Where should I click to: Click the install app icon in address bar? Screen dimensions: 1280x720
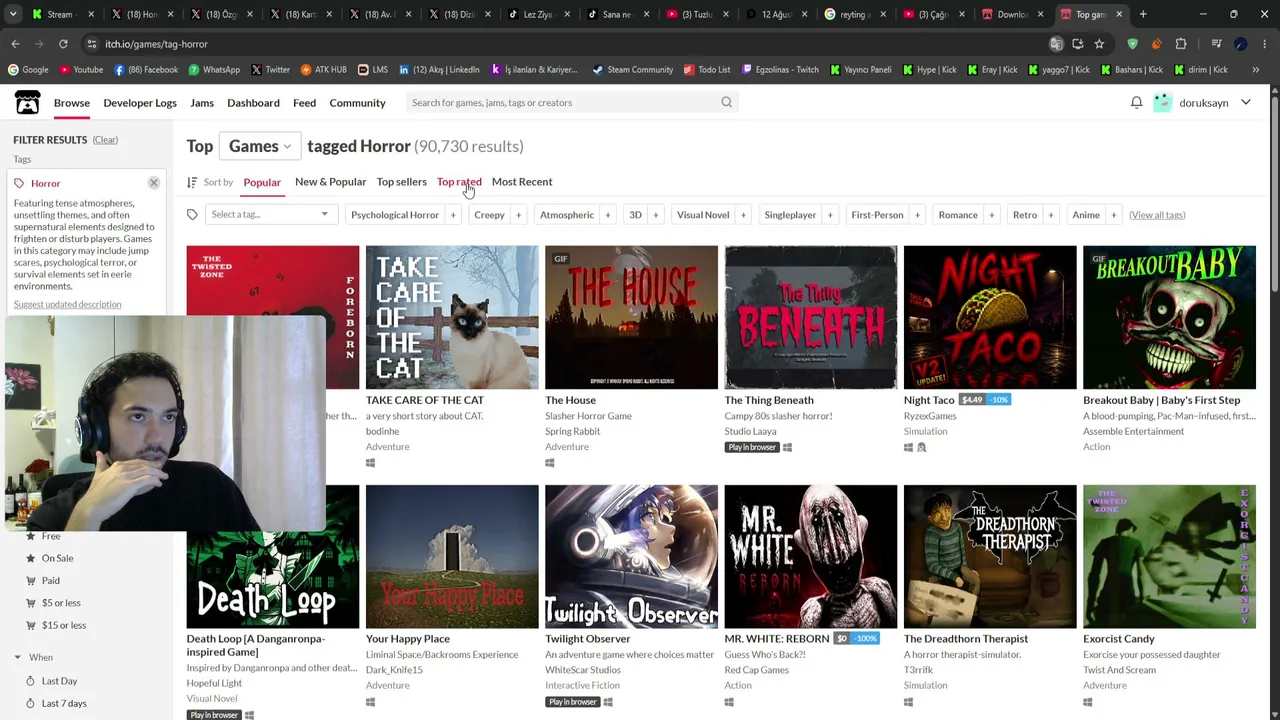click(1078, 44)
